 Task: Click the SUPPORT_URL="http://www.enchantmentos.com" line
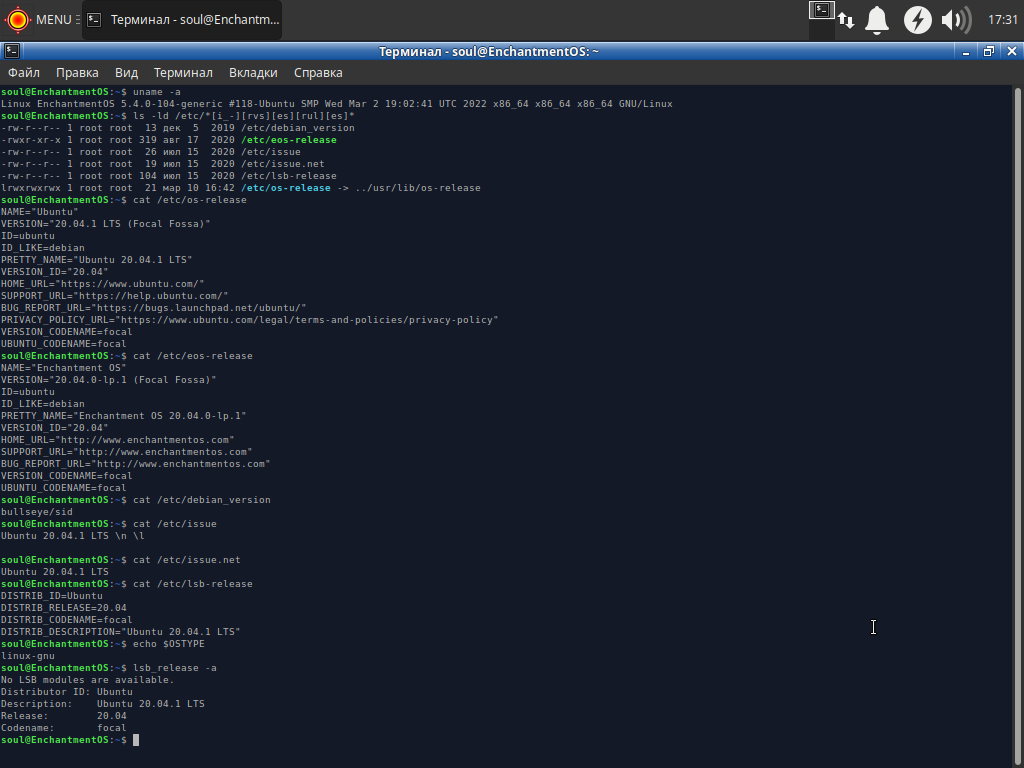click(127, 452)
